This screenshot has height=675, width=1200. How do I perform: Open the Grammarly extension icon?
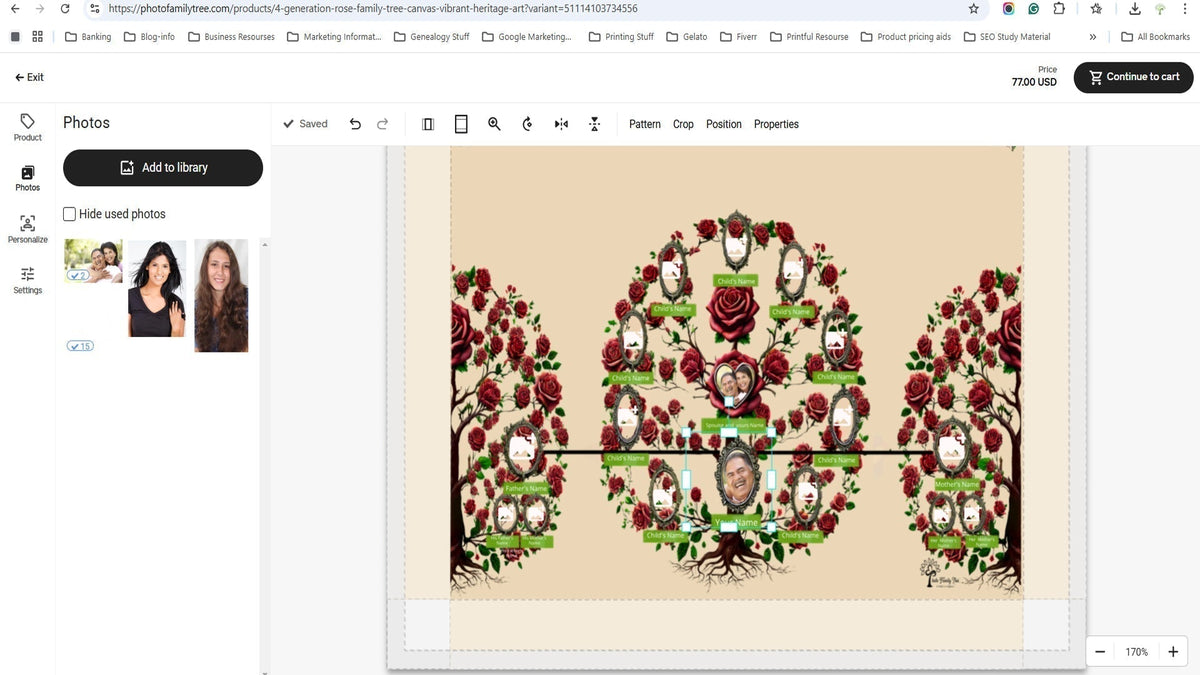click(1034, 9)
